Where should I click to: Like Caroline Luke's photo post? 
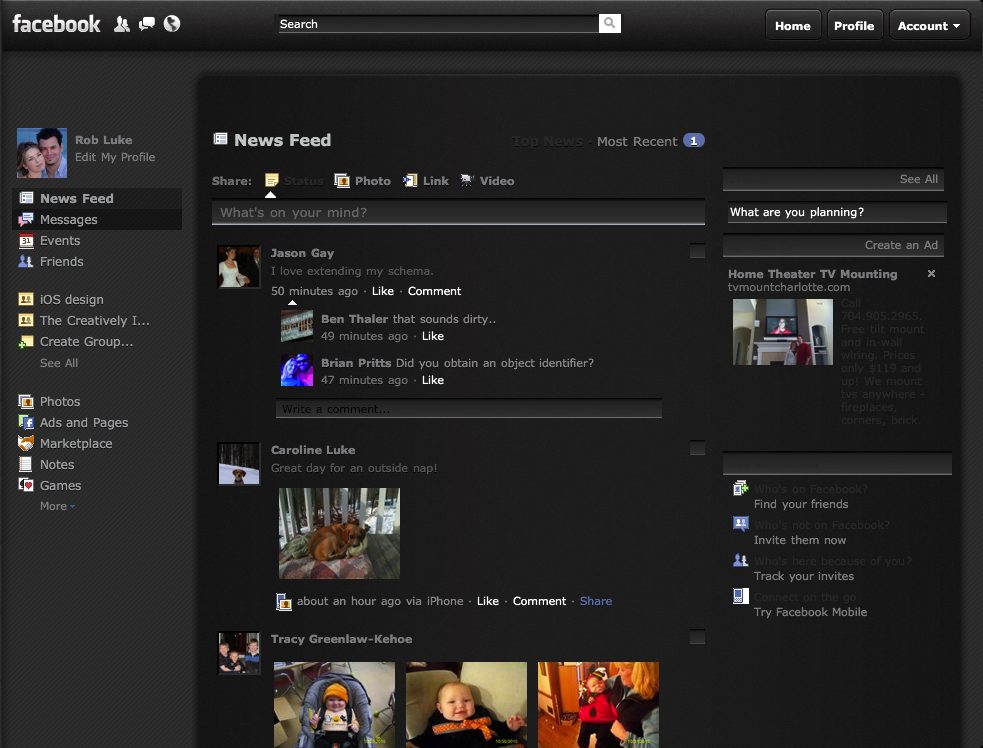pos(488,601)
